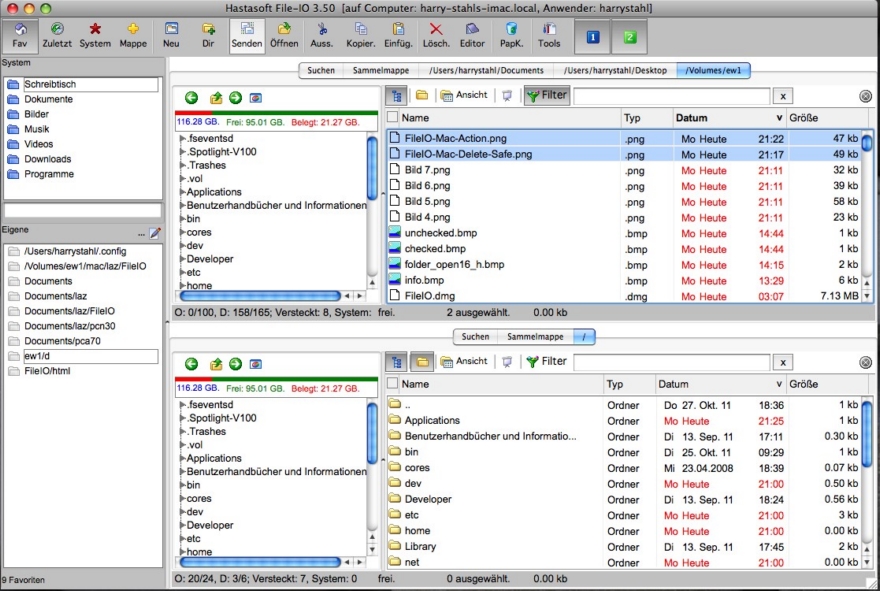Open the PapK. trash icon
The height and width of the screenshot is (591, 880).
point(511,35)
